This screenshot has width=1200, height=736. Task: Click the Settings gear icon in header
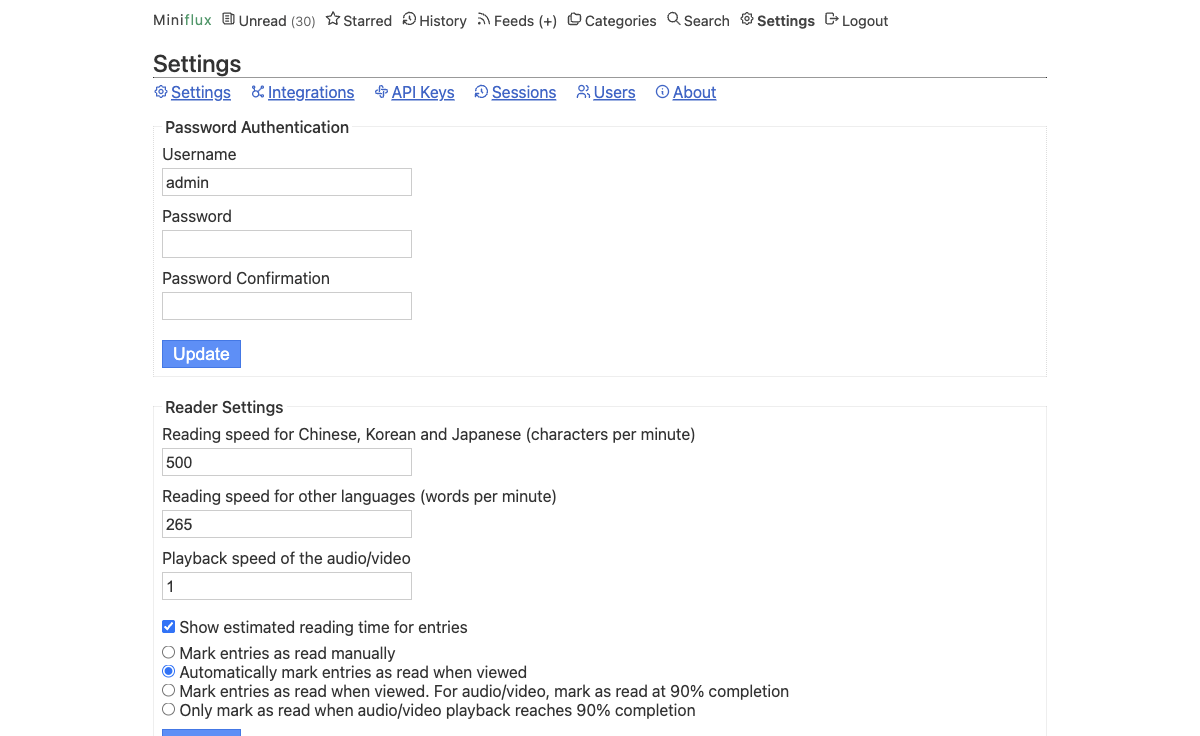pos(747,19)
